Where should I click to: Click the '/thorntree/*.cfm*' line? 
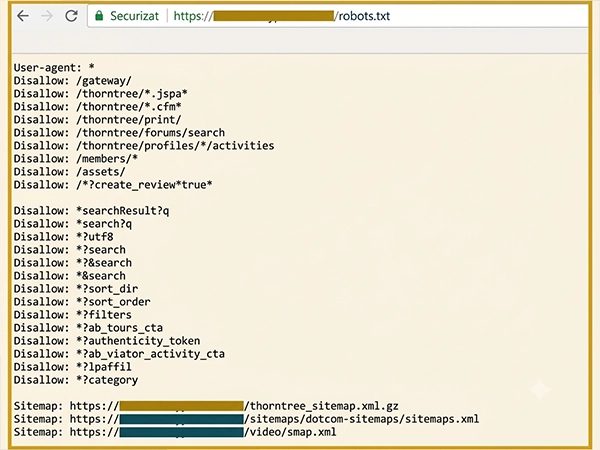[x=98, y=107]
